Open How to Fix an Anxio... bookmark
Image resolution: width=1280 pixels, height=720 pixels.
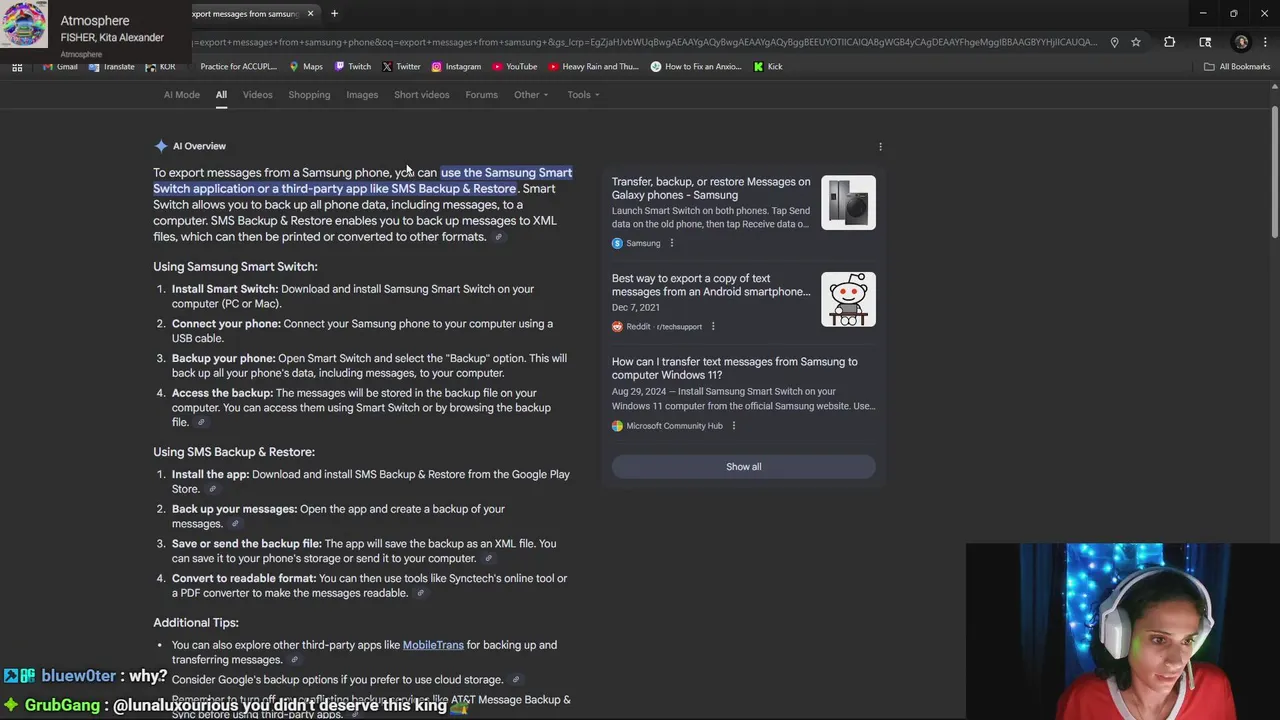click(696, 67)
